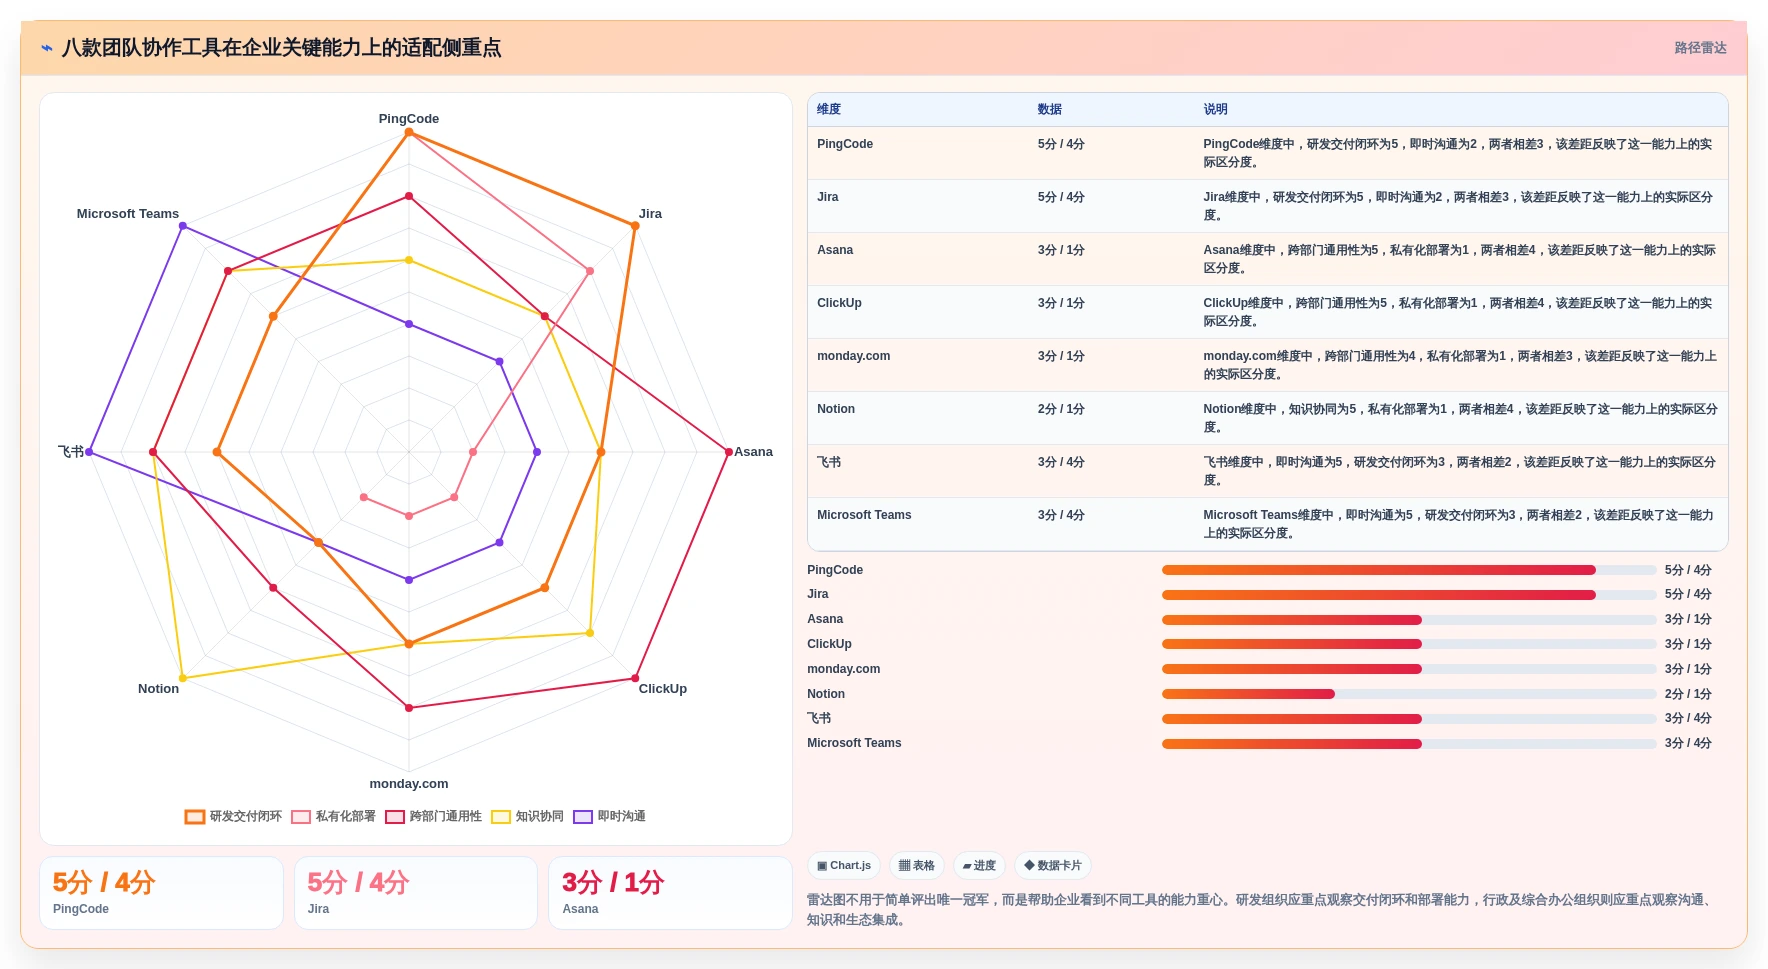Click the Asana row name in table
Screen dimensions: 1768x969
click(x=835, y=250)
